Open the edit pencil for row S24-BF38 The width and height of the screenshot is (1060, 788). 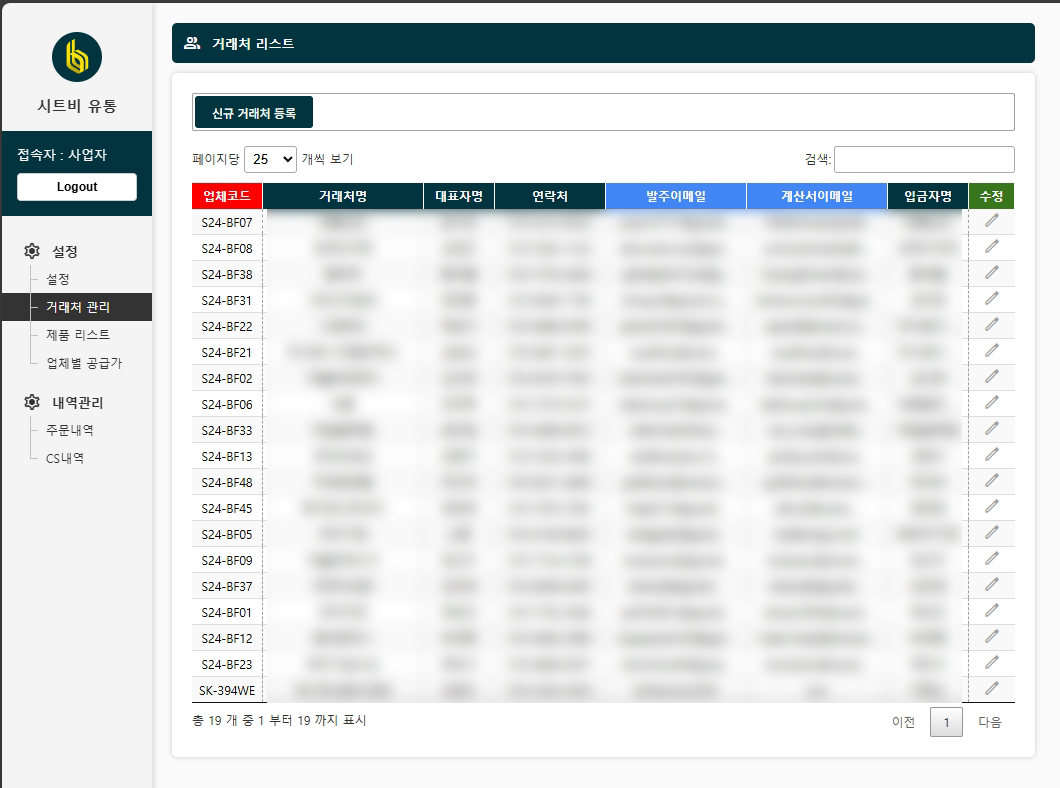(990, 273)
